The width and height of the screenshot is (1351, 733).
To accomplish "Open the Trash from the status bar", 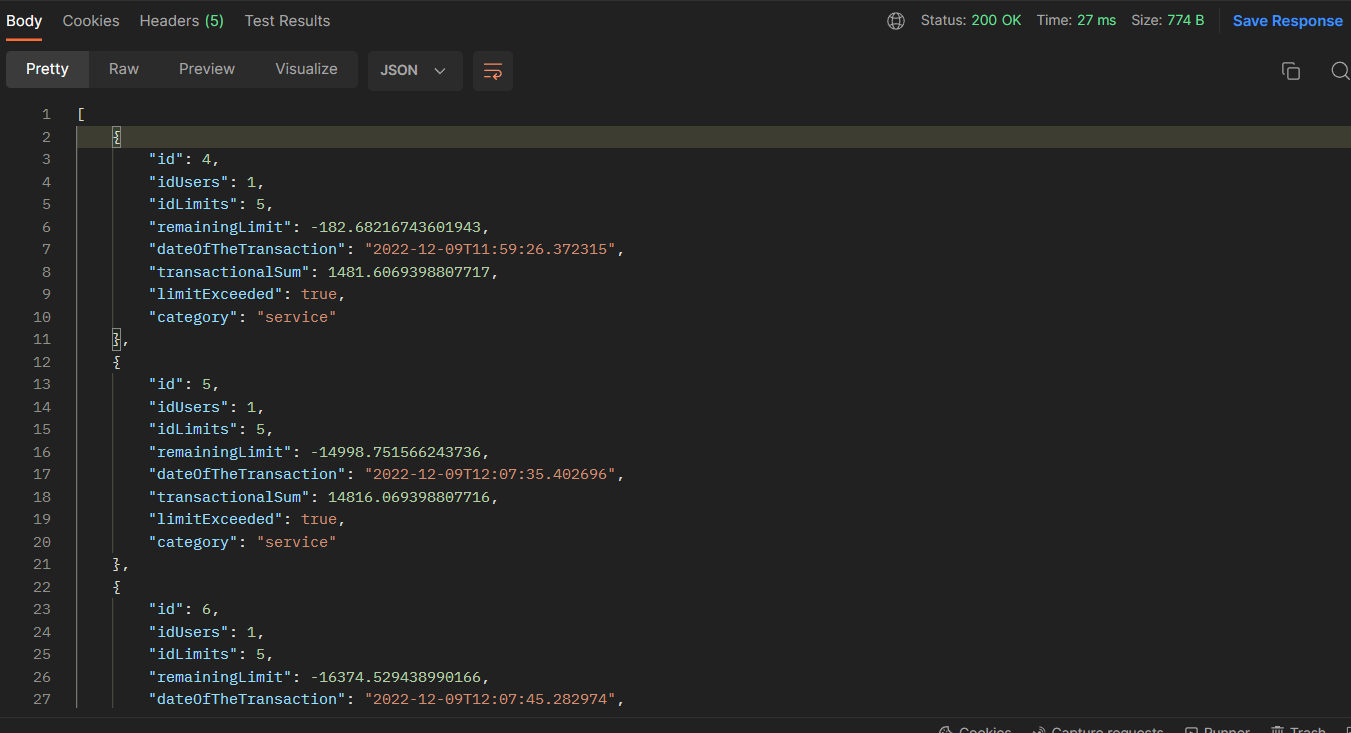I will [1298, 729].
